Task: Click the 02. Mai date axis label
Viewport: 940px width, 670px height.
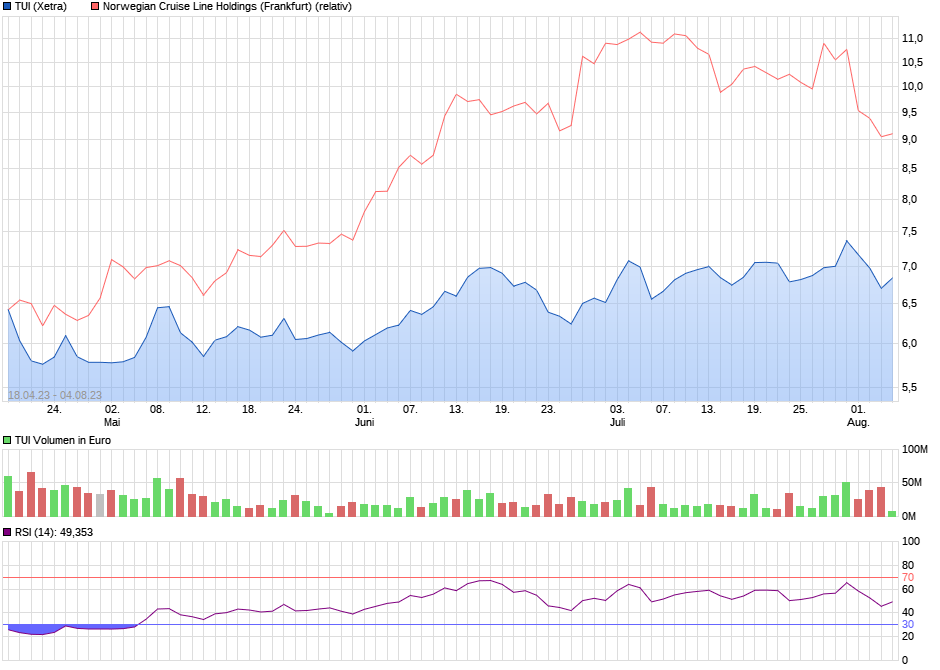Action: click(x=112, y=416)
